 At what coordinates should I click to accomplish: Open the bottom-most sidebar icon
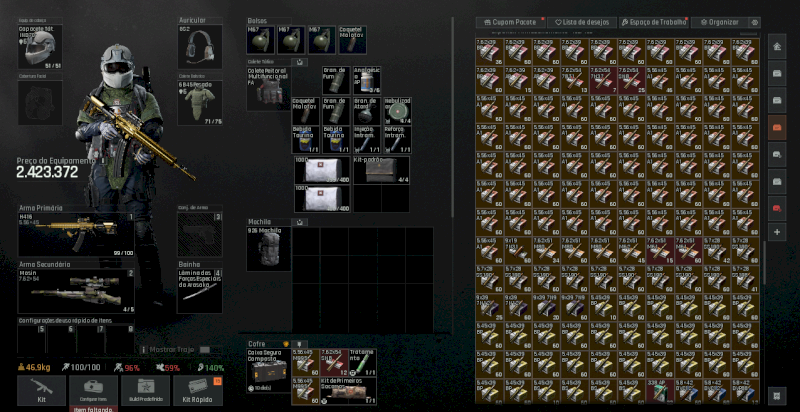(777, 396)
